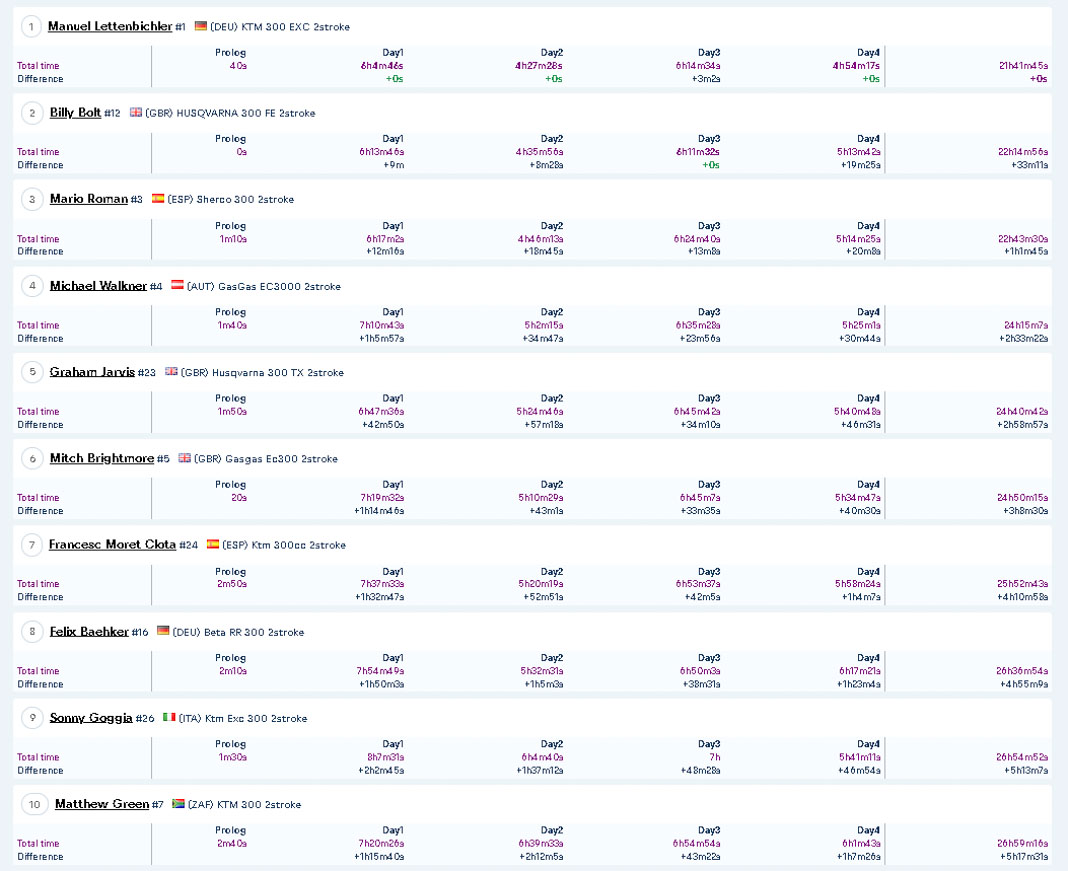Click position badge number 10
This screenshot has height=871, width=1068.
point(34,804)
